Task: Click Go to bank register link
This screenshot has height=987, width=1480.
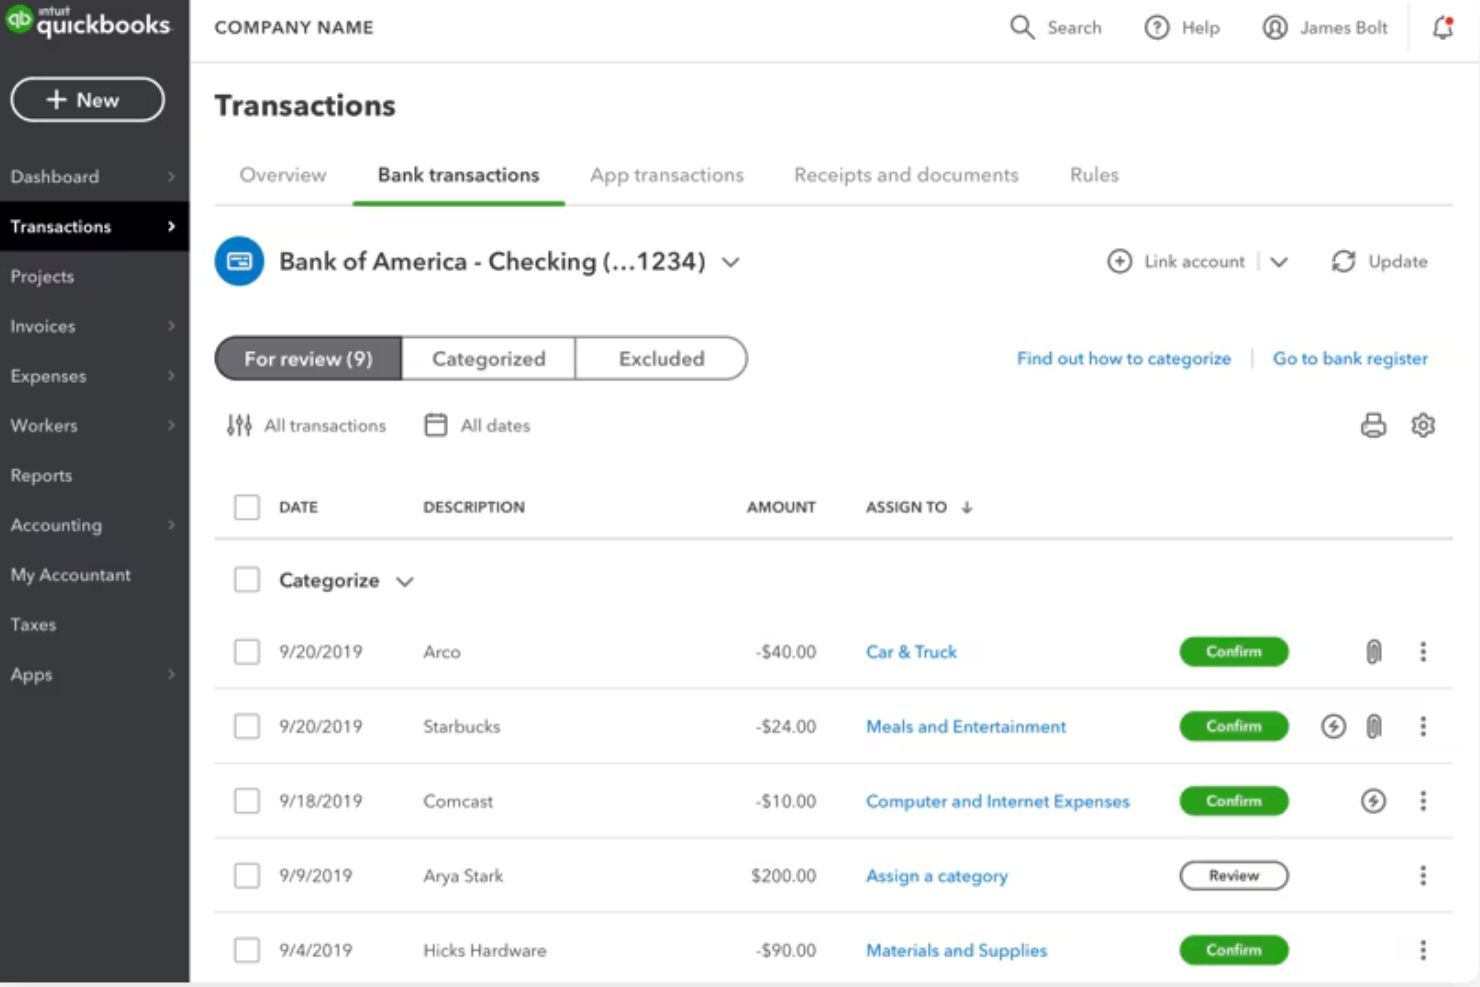Action: point(1350,358)
